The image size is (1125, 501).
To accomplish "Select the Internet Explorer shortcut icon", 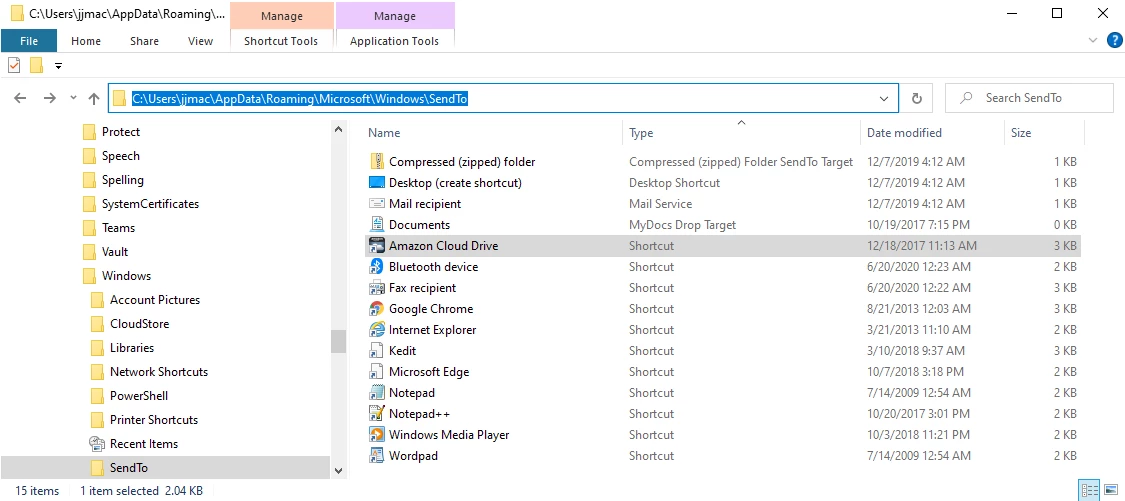I will [377, 329].
